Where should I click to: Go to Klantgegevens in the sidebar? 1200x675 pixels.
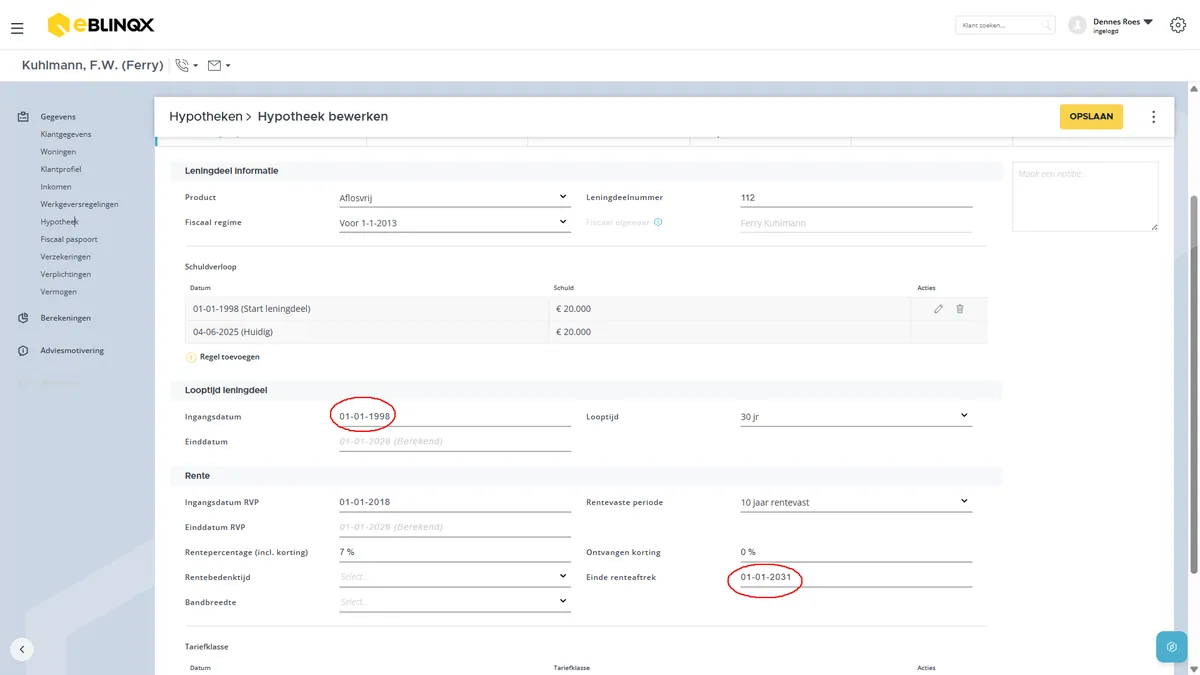66,134
